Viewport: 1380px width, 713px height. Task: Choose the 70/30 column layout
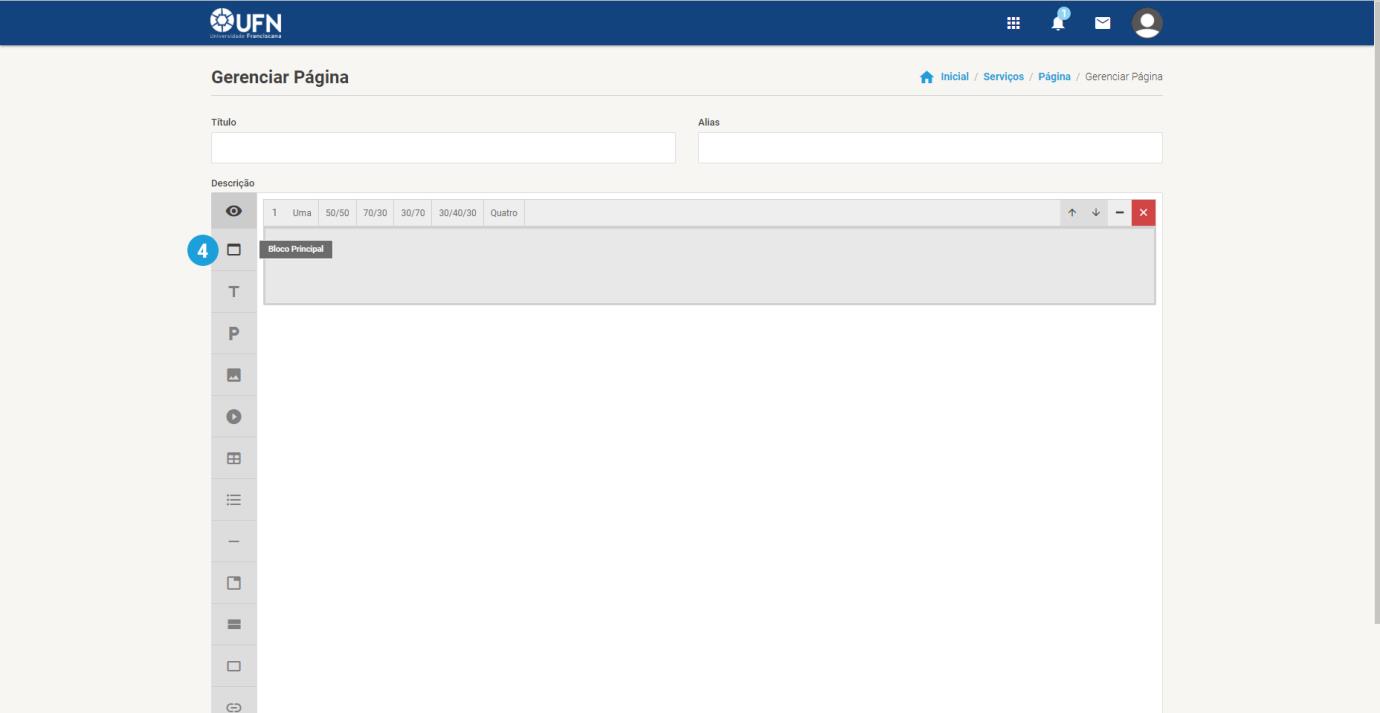(376, 213)
